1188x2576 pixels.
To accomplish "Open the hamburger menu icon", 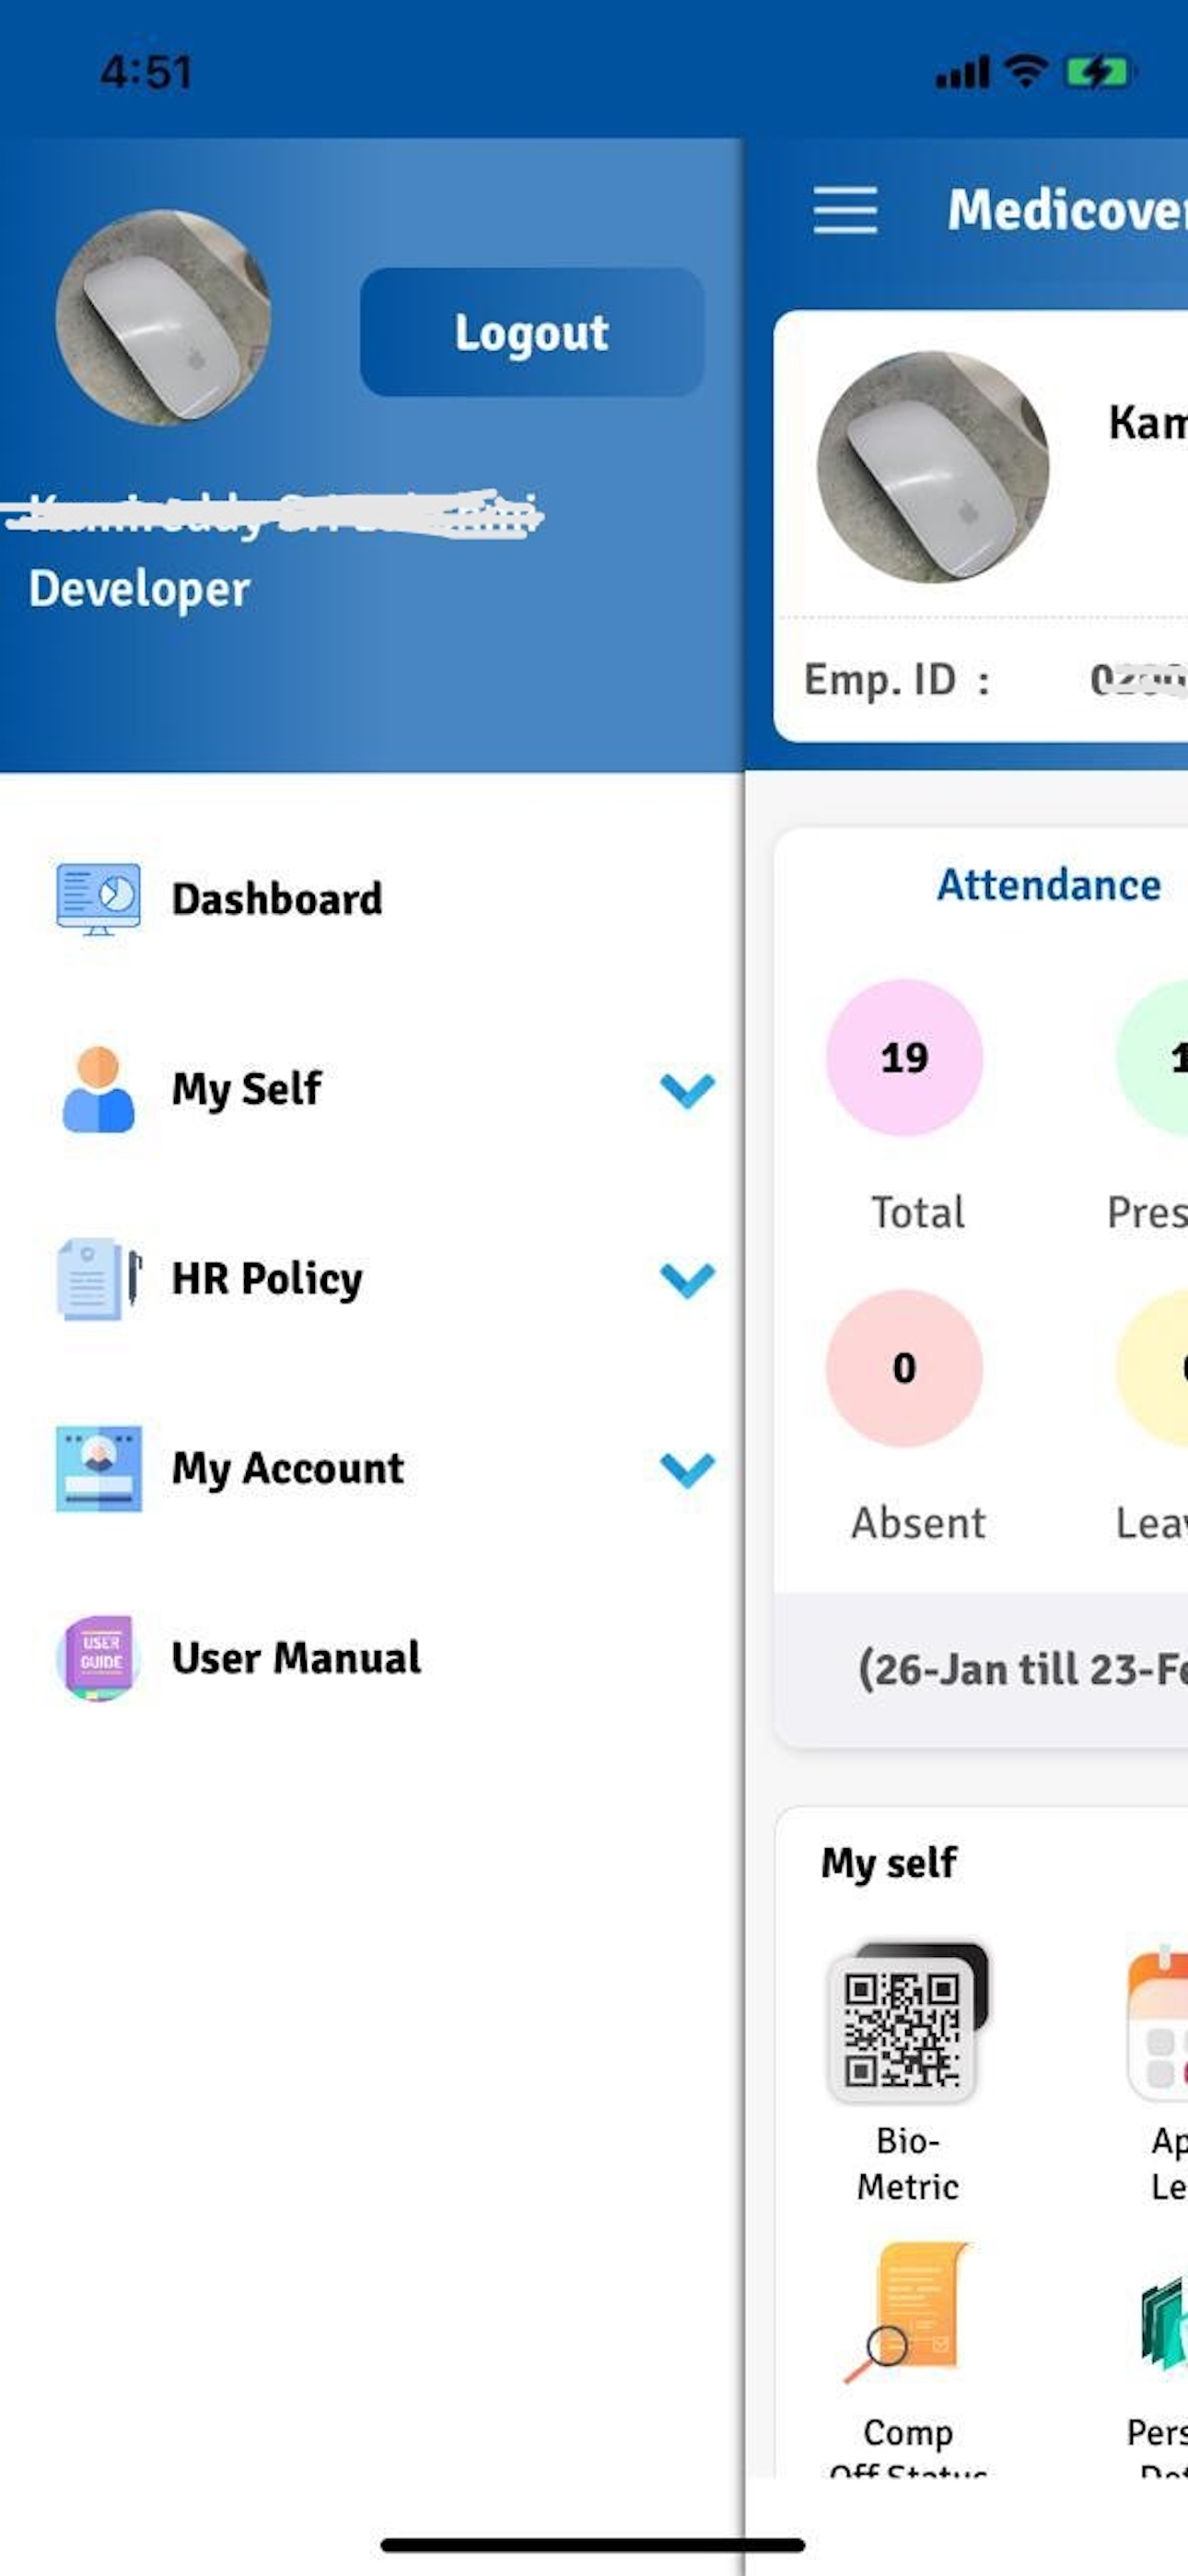I will click(845, 210).
